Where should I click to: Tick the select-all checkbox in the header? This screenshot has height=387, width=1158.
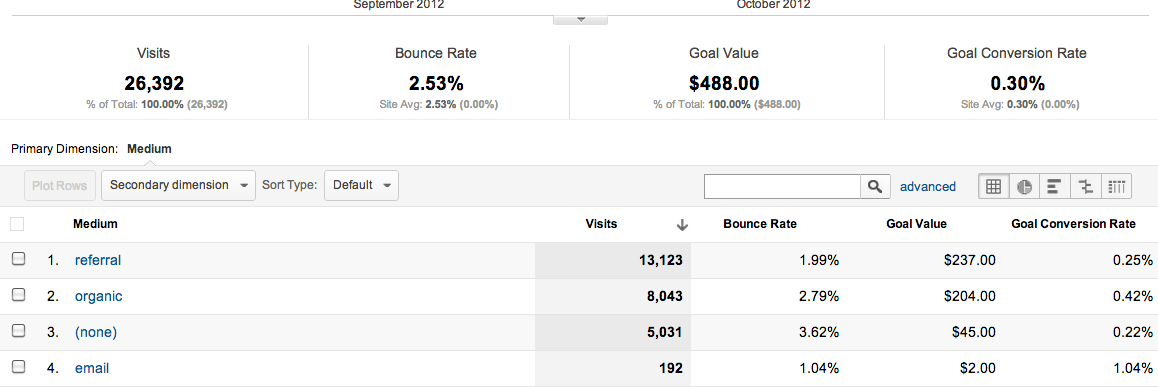click(x=18, y=224)
